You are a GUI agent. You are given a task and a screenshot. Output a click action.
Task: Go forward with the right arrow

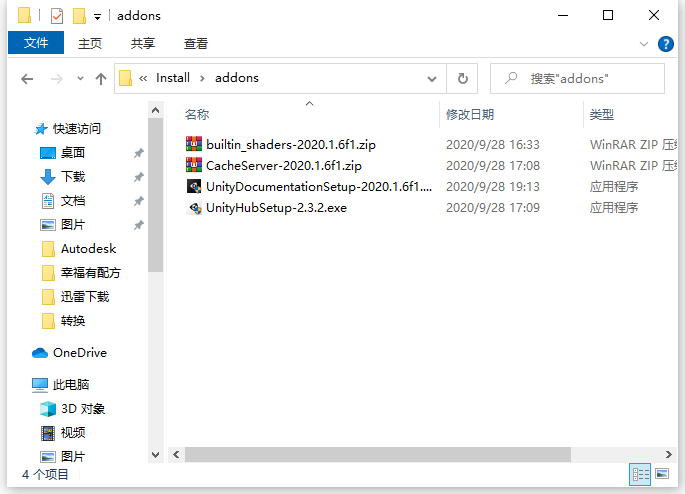click(56, 79)
